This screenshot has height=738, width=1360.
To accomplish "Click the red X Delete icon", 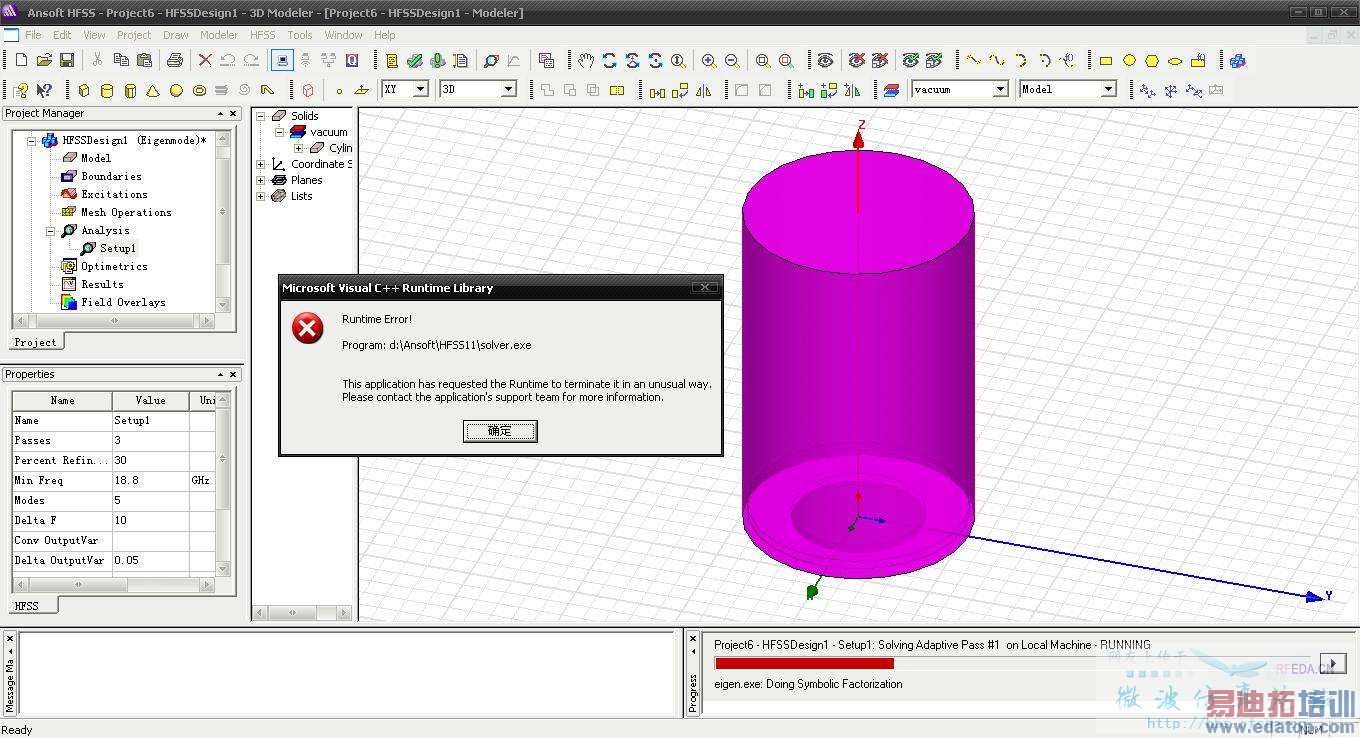I will 205,61.
